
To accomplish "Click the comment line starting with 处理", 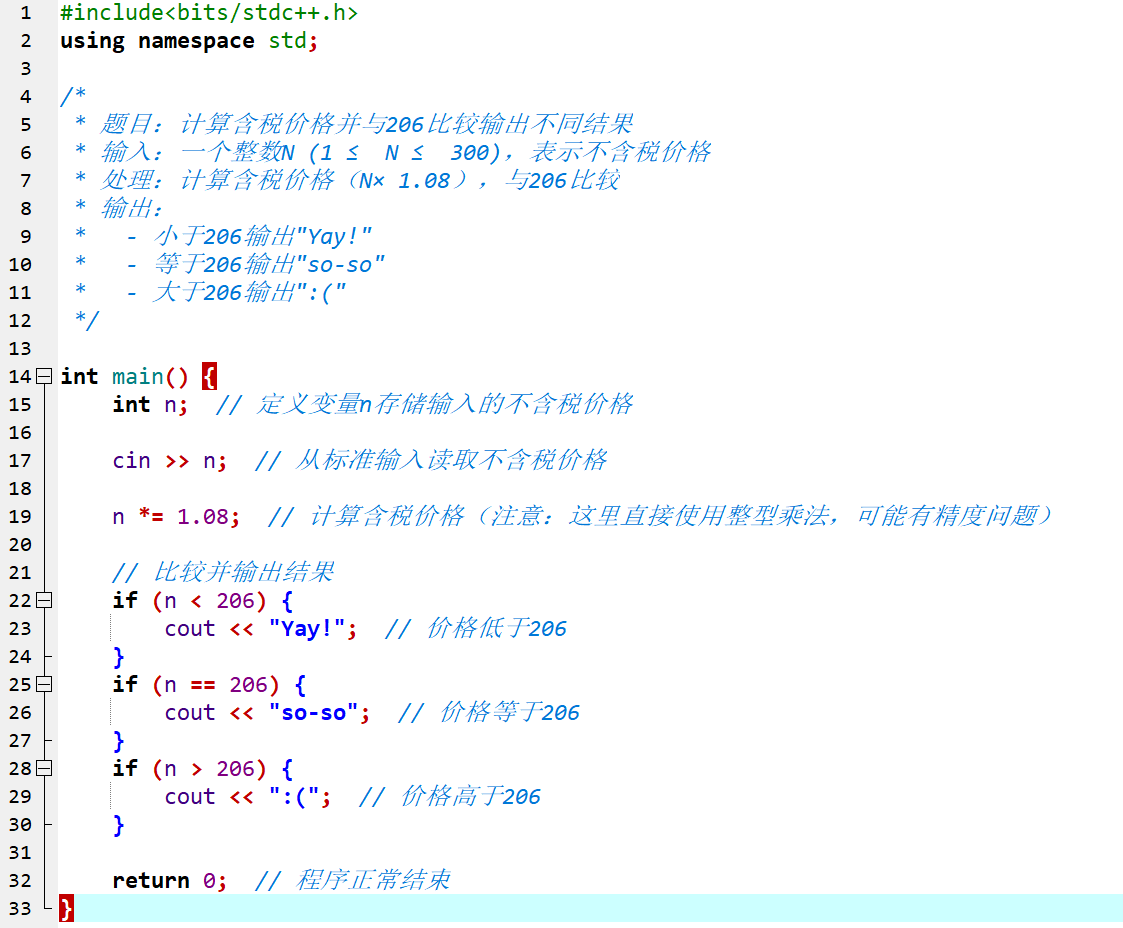I will coord(360,180).
